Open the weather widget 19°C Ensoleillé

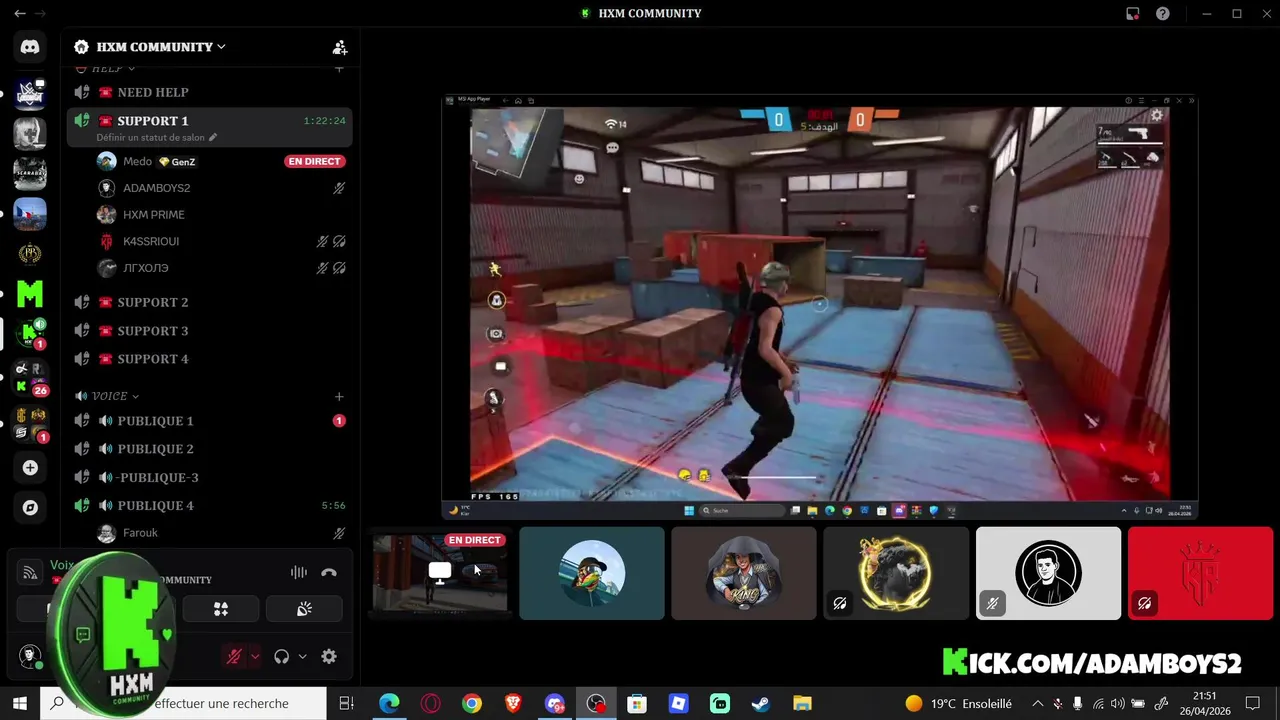point(959,703)
